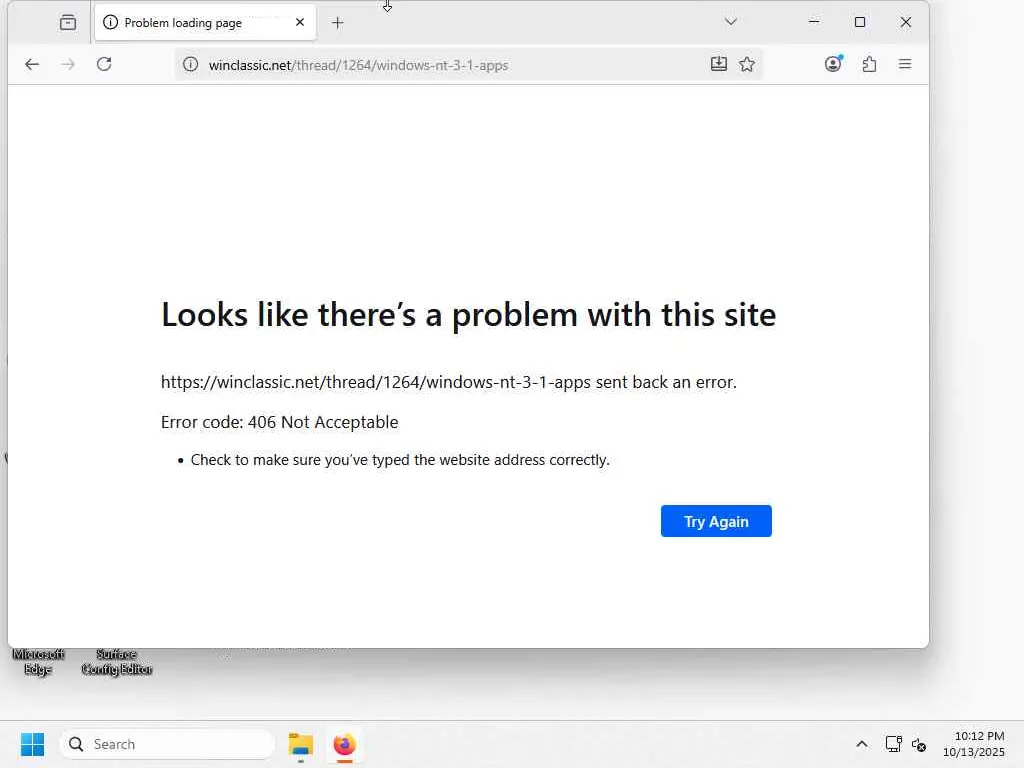The height and width of the screenshot is (768, 1024).
Task: Click the winclassic.net thread URL error text
Action: [449, 382]
